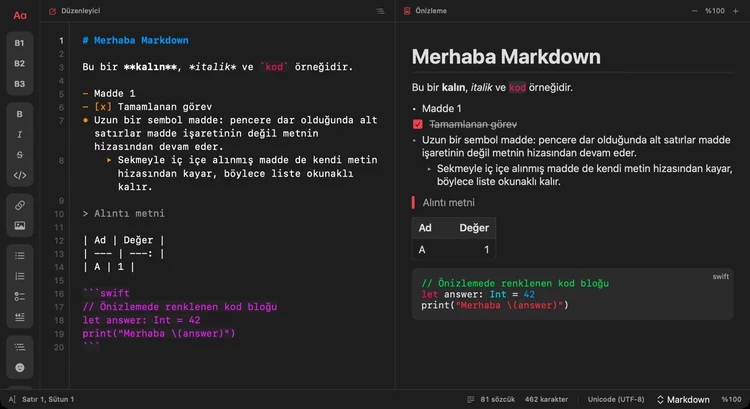Click the Değer table header in preview
The height and width of the screenshot is (409, 750).
[474, 228]
